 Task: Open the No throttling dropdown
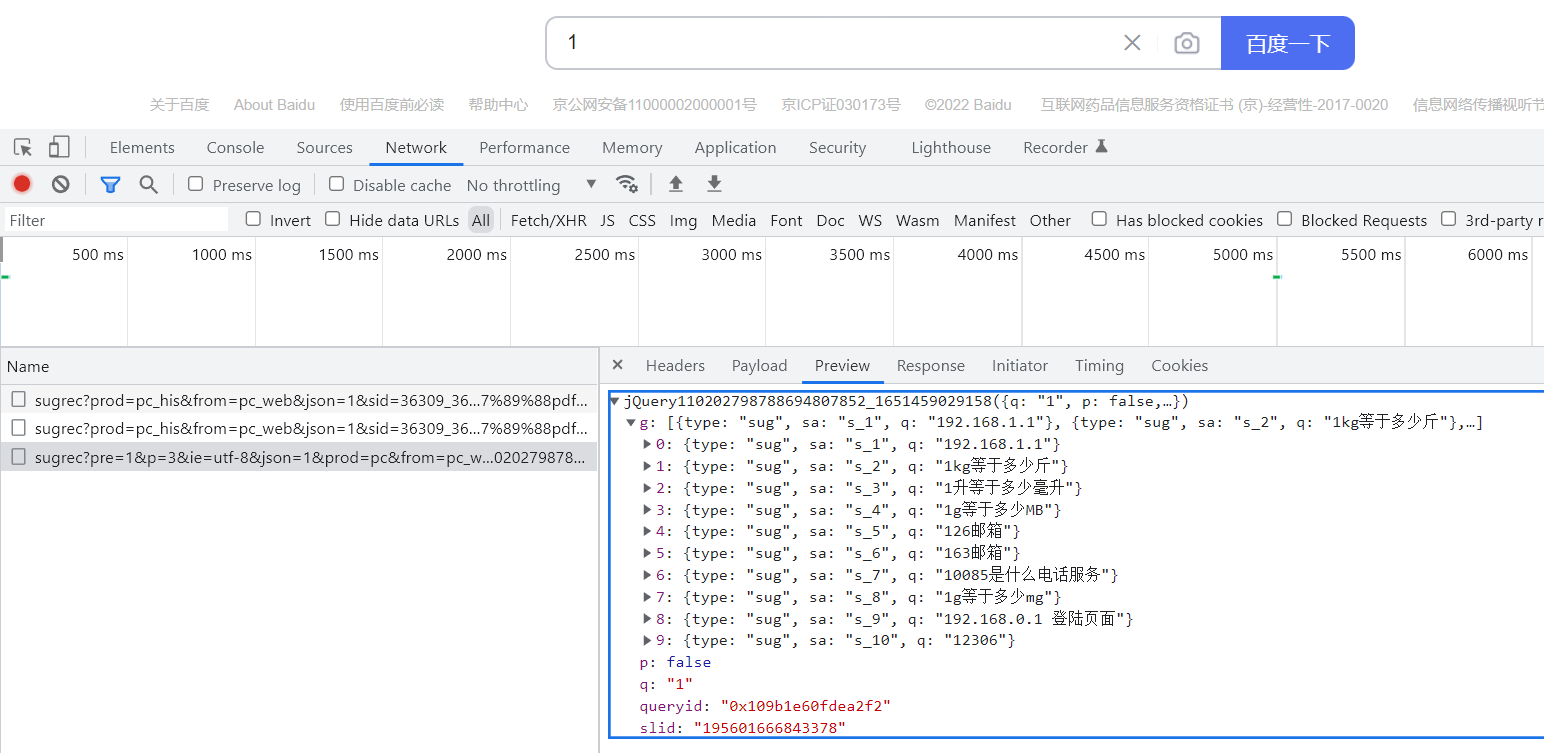click(x=531, y=185)
